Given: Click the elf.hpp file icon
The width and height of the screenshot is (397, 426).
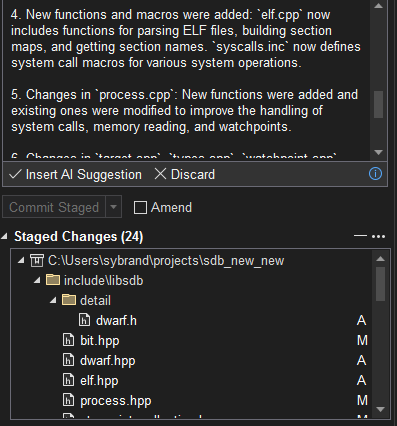Looking at the screenshot, I should tap(69, 380).
